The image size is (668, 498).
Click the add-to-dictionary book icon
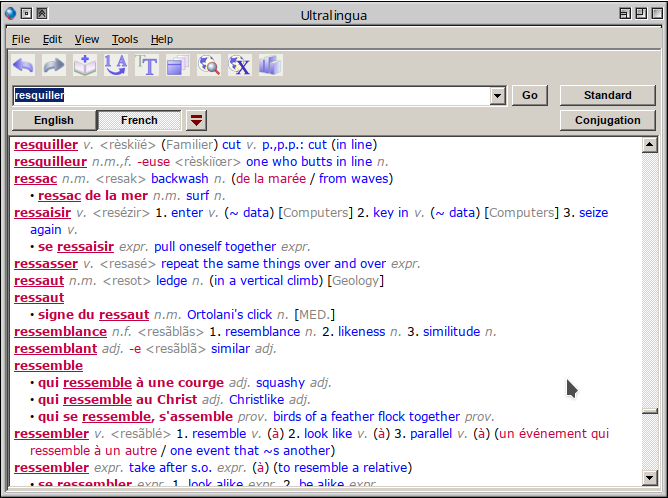[85, 66]
